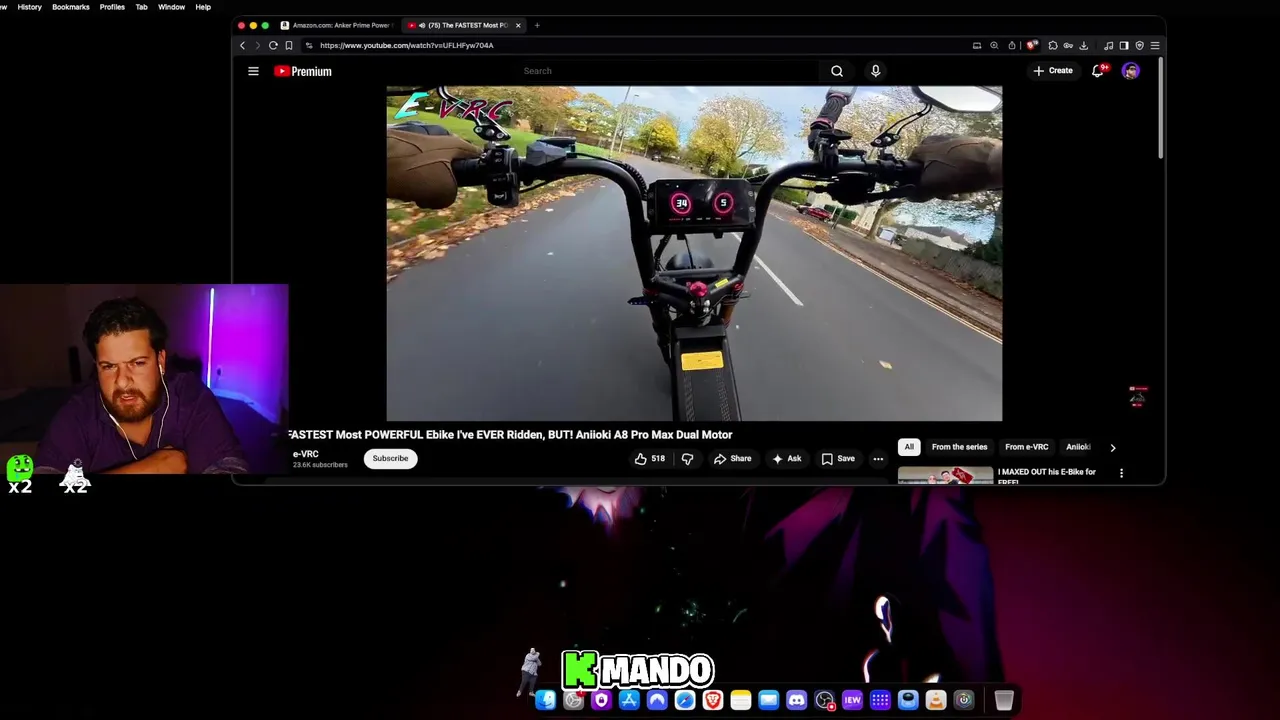
Task: Open the browser downloads icon
Action: [x=1083, y=45]
